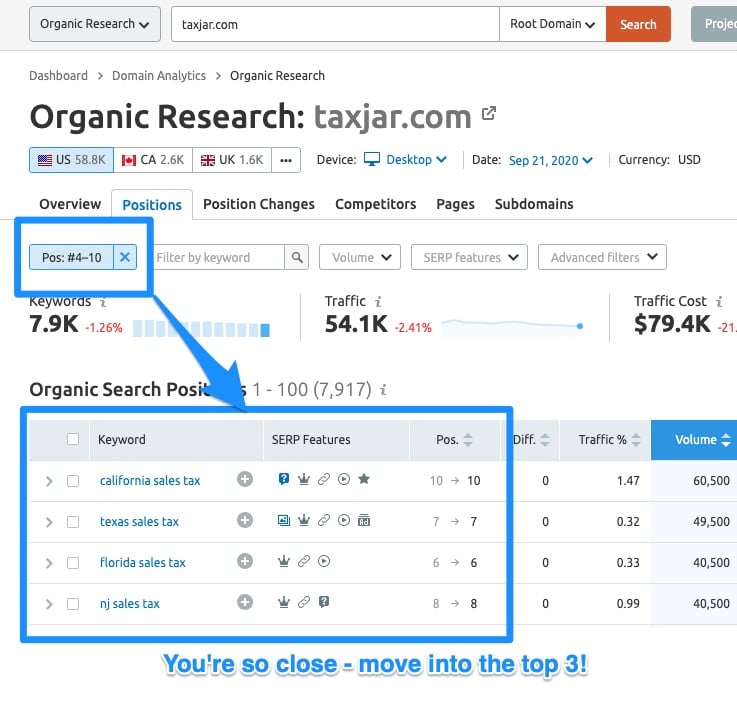The width and height of the screenshot is (737, 718).
Task: Click crown icon in texas sales tax row
Action: [x=304, y=520]
